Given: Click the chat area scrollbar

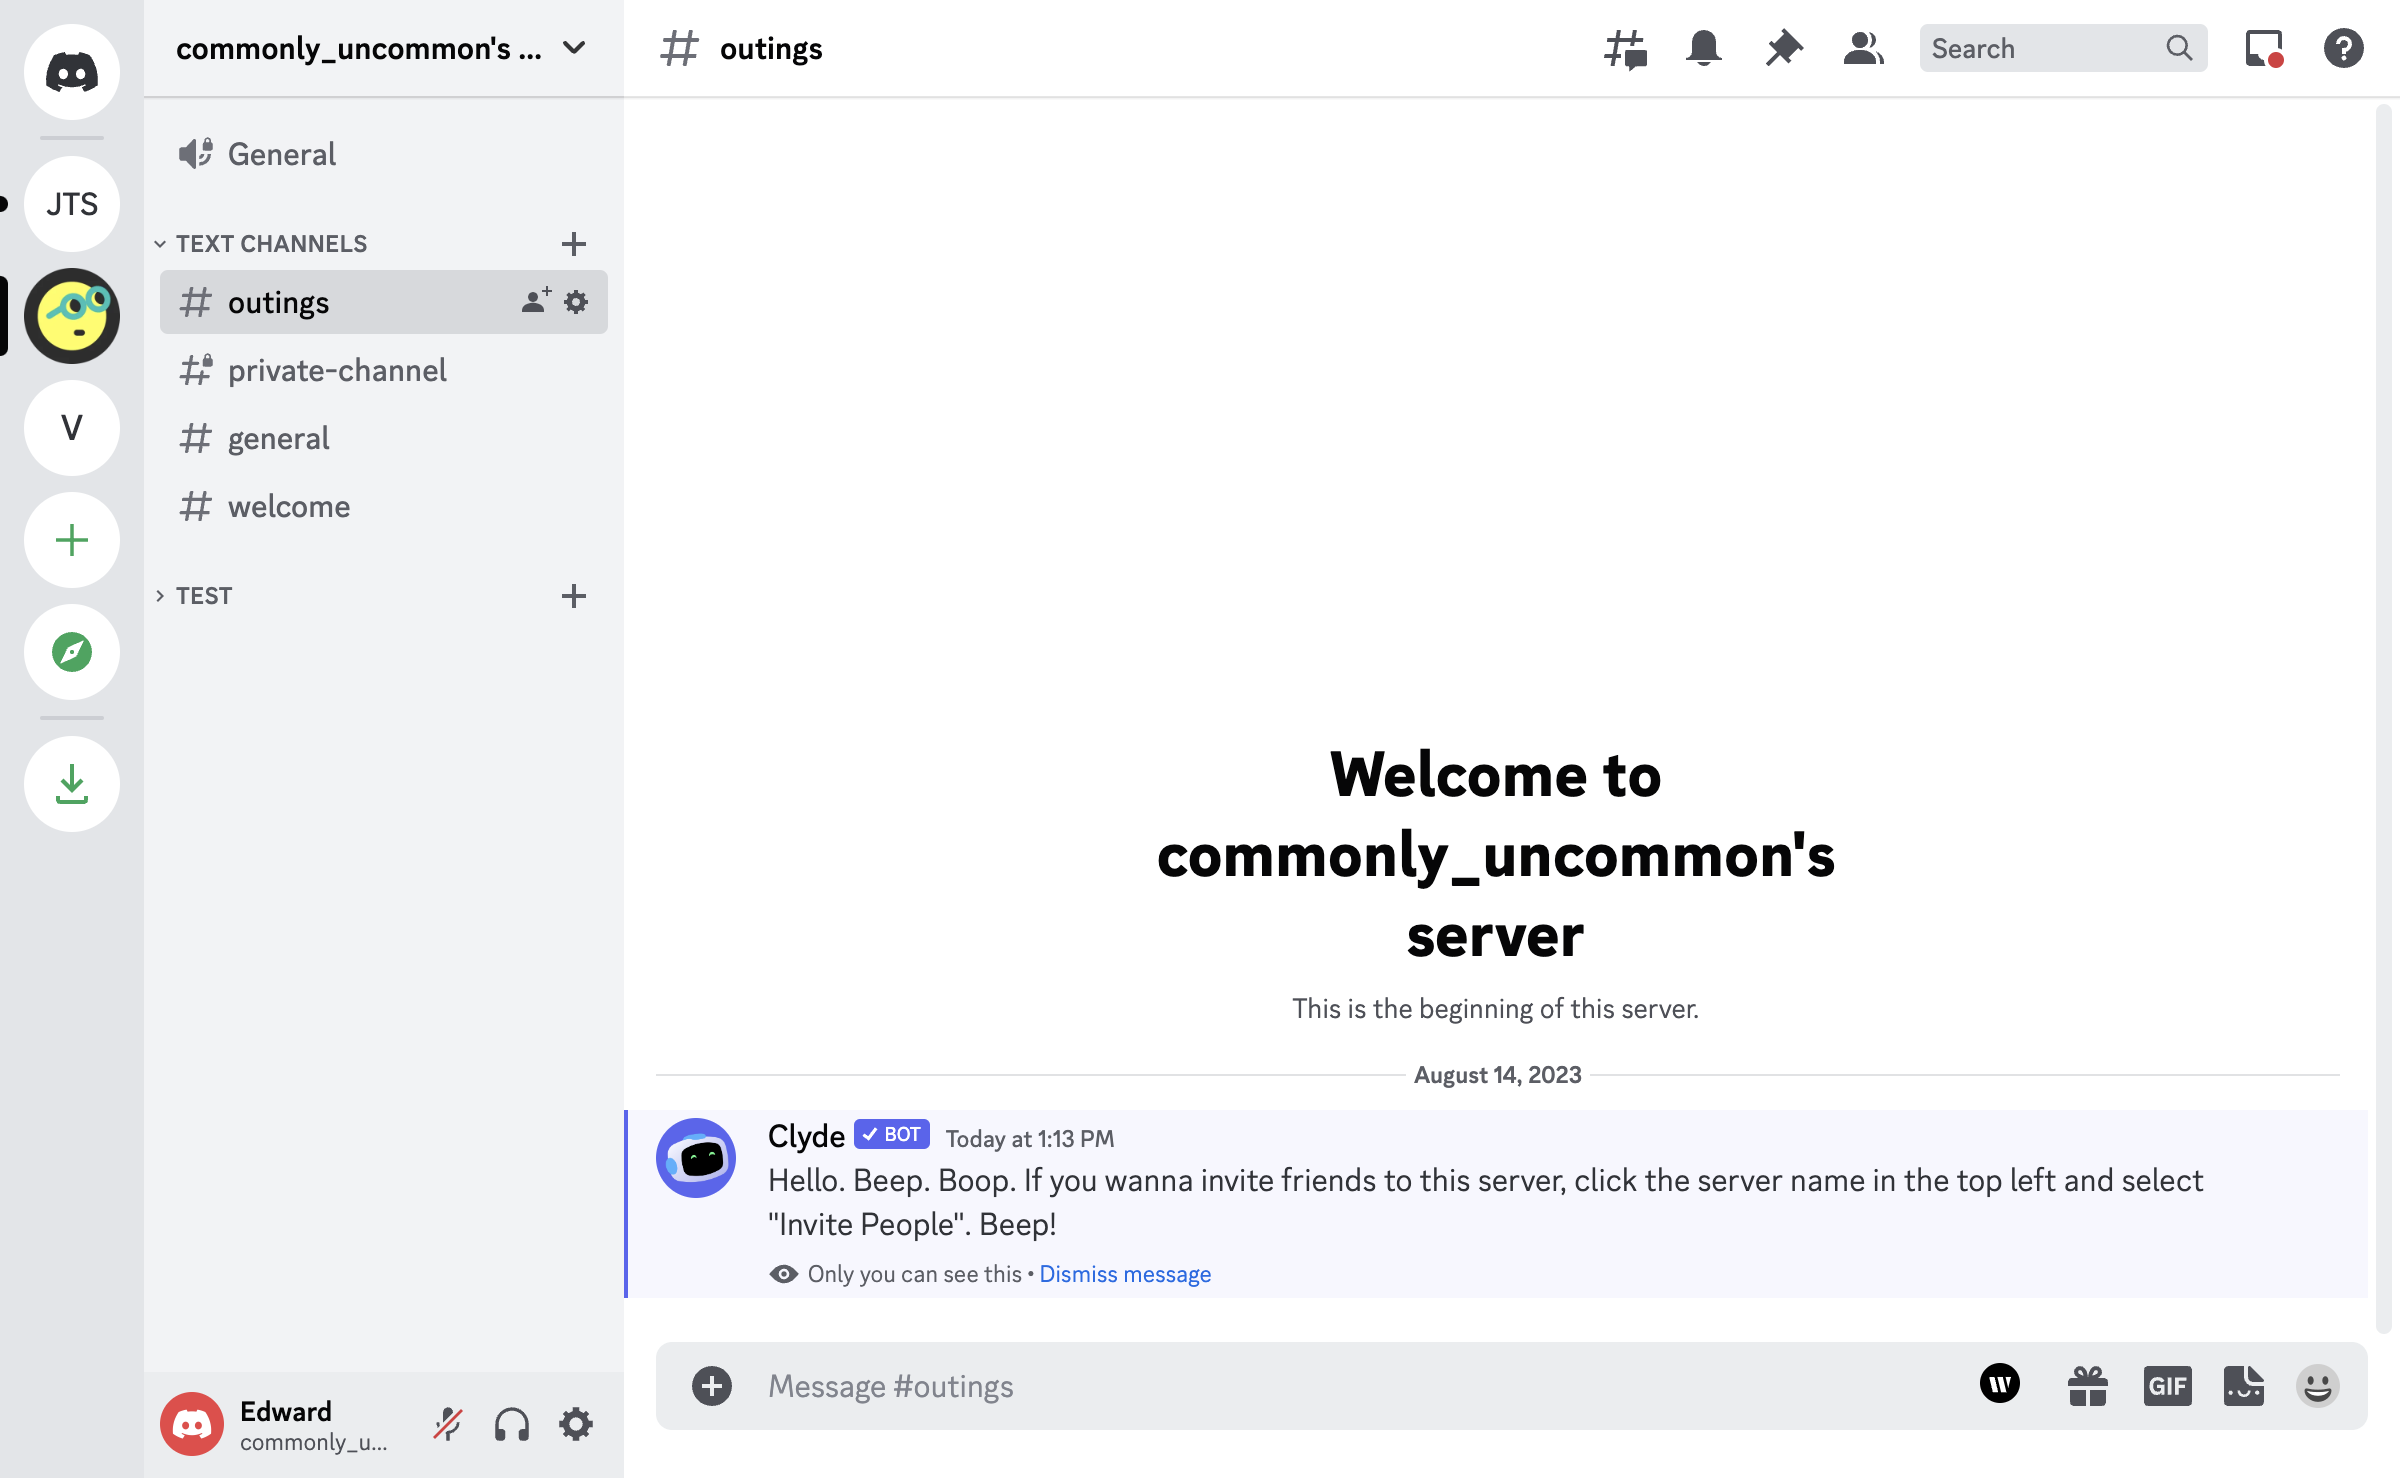Looking at the screenshot, I should pyautogui.click(x=2383, y=718).
